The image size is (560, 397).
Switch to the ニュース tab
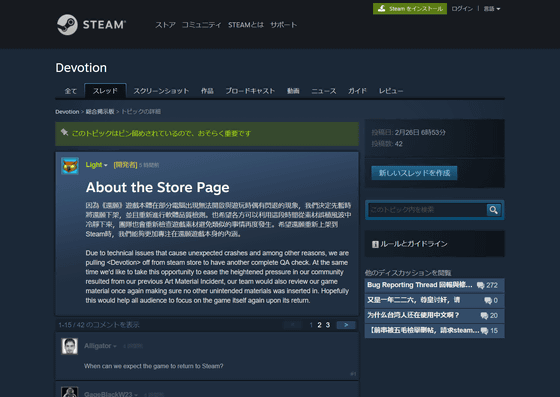tap(324, 91)
